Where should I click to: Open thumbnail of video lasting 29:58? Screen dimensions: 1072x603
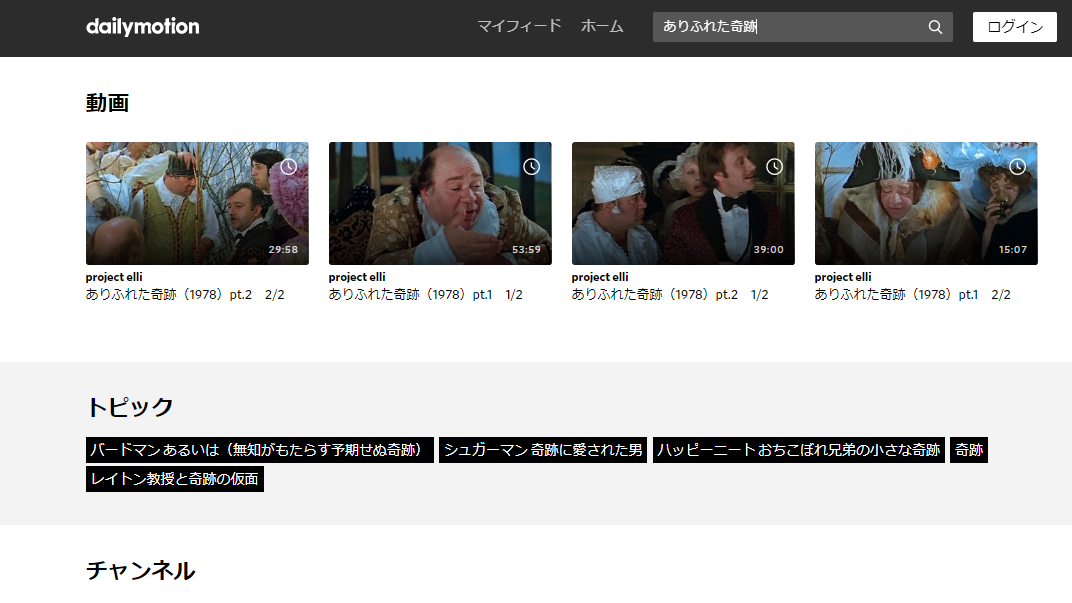197,203
